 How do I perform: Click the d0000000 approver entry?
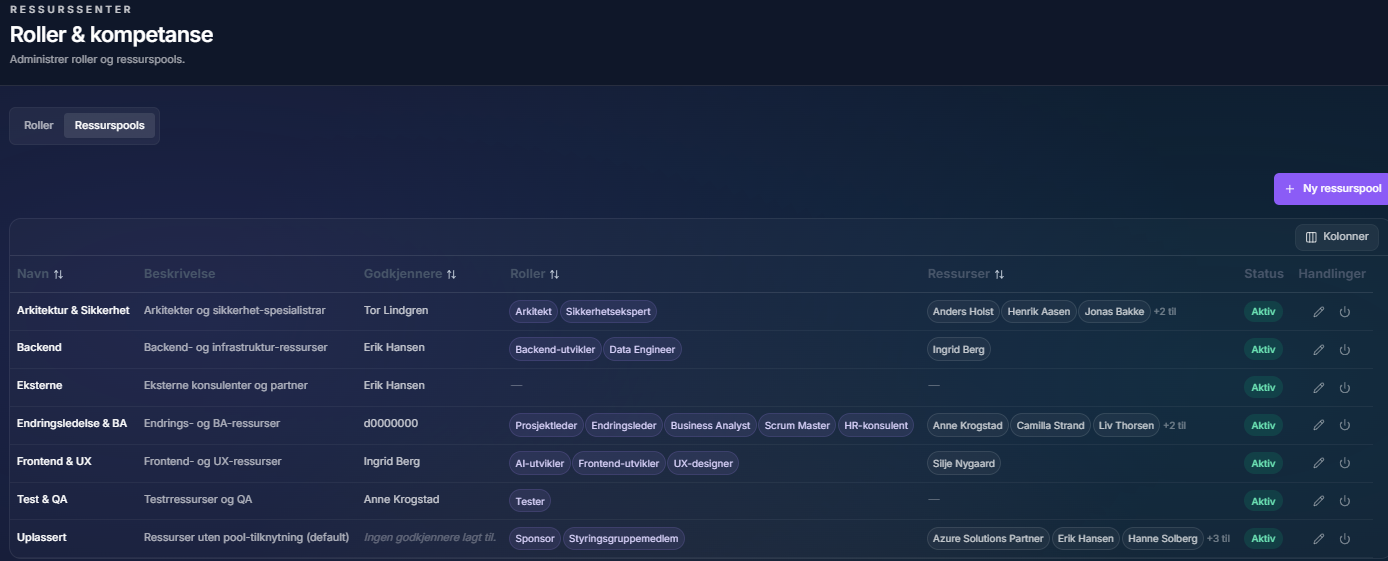[x=391, y=424]
